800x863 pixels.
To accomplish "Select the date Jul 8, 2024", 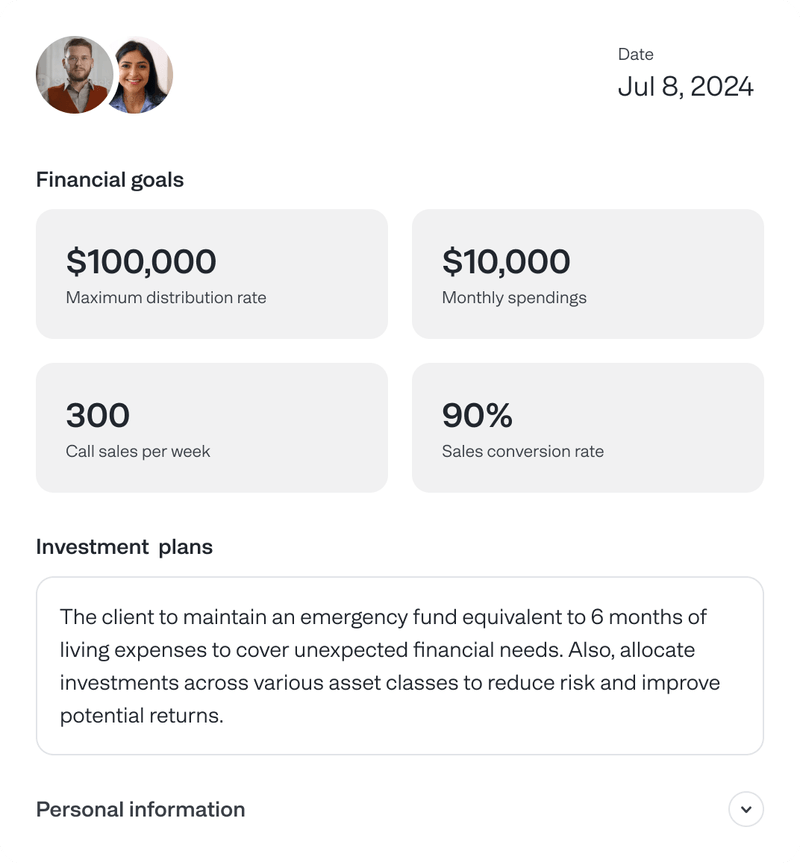I will [687, 87].
